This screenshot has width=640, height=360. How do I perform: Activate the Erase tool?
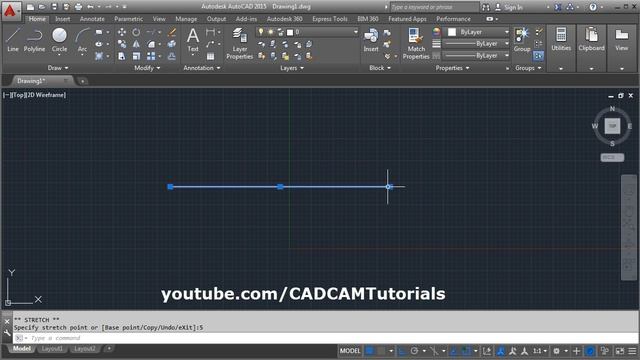click(172, 32)
